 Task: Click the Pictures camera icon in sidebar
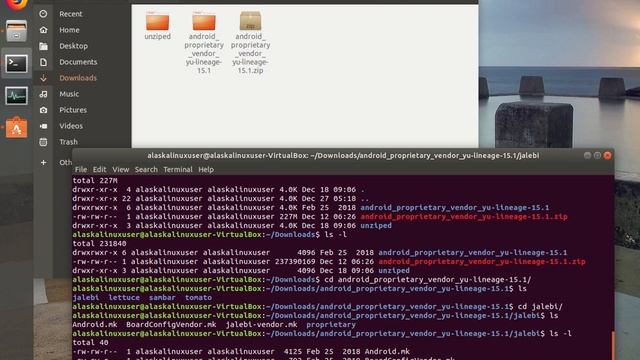(43, 110)
